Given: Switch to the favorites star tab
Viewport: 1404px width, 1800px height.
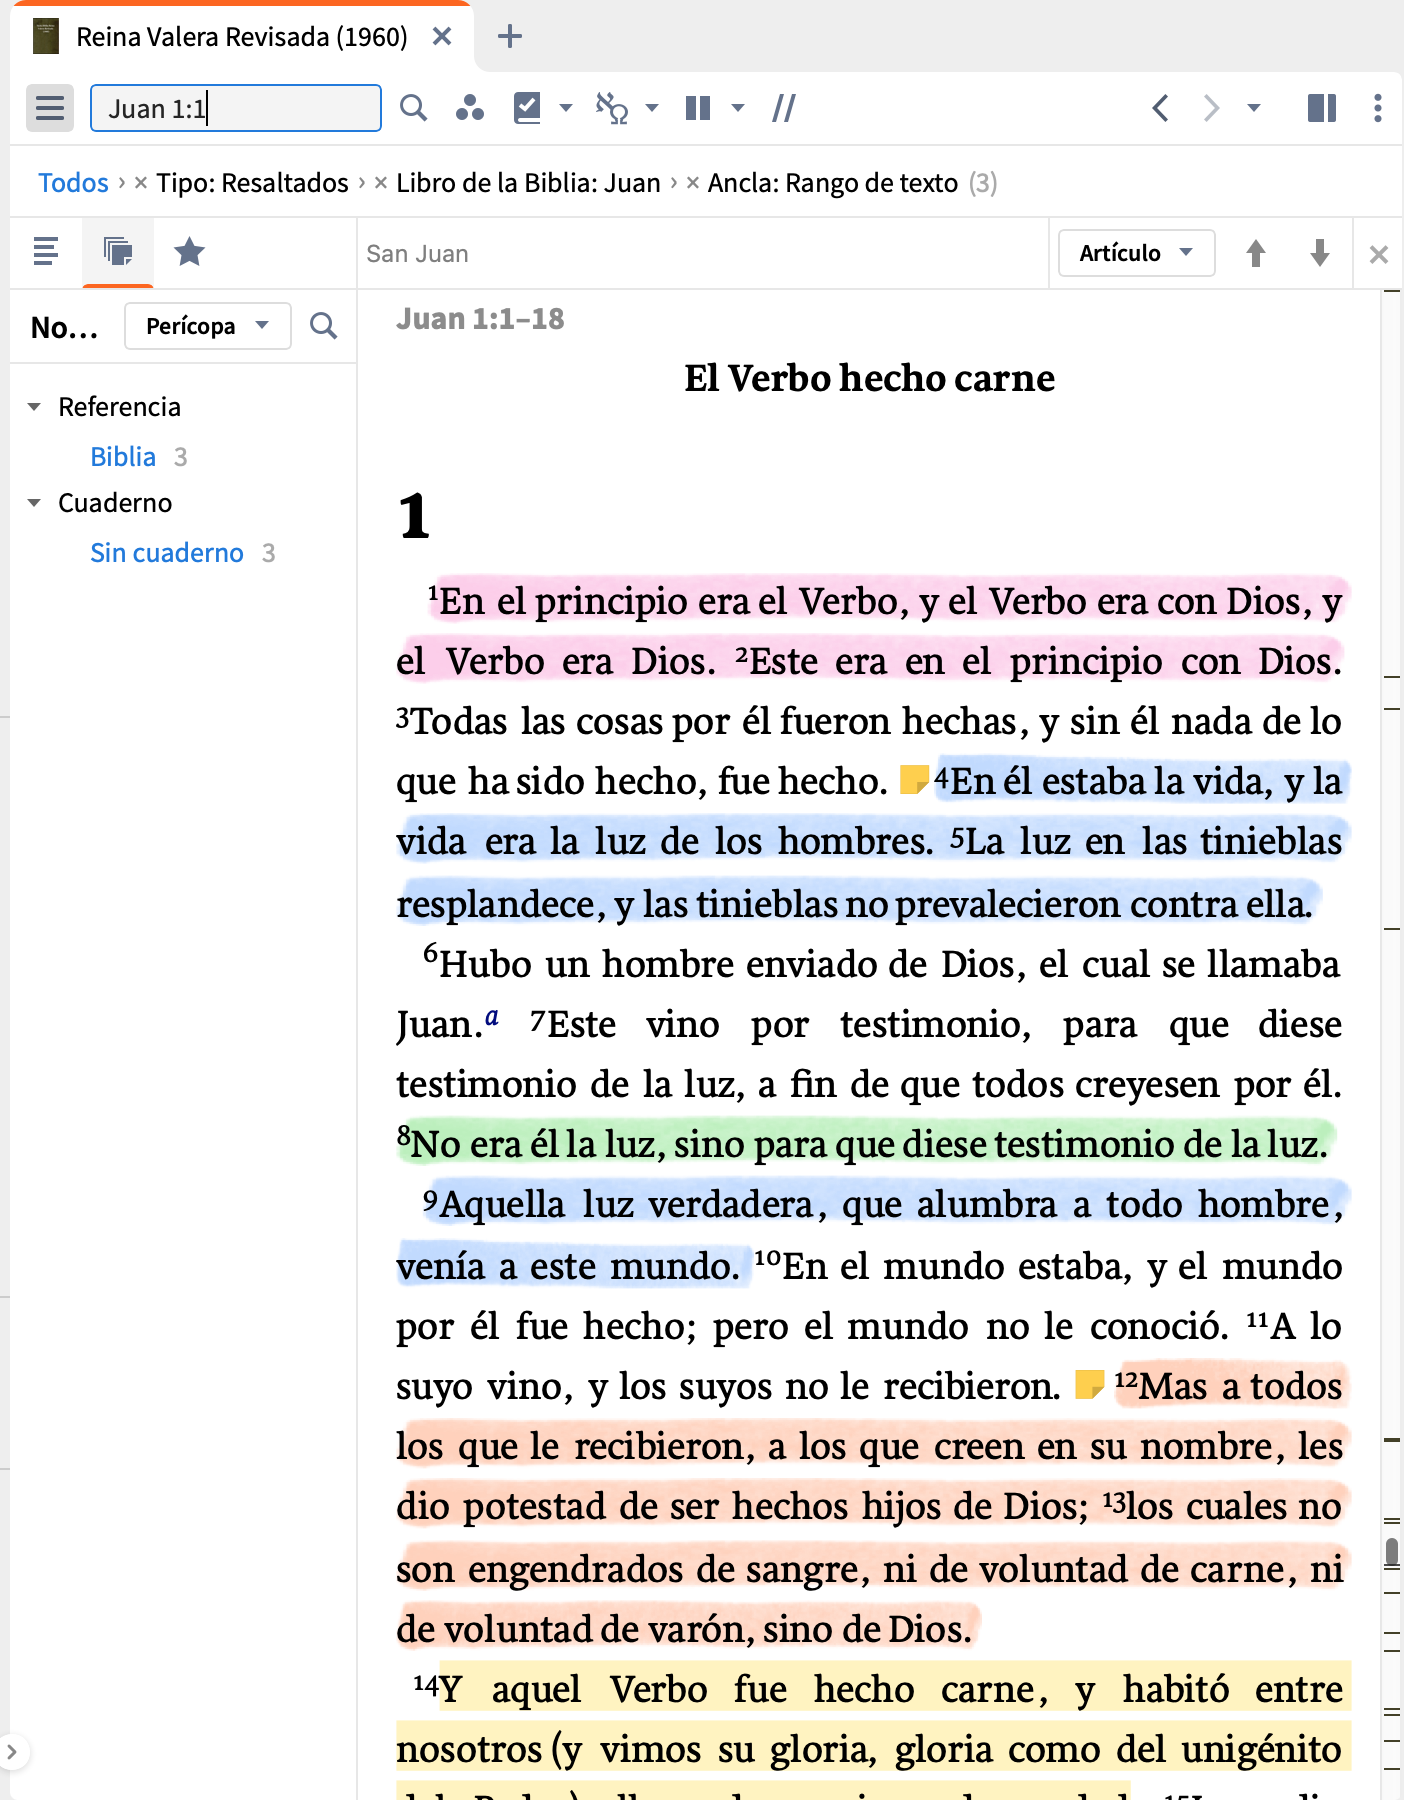Looking at the screenshot, I should pyautogui.click(x=189, y=252).
